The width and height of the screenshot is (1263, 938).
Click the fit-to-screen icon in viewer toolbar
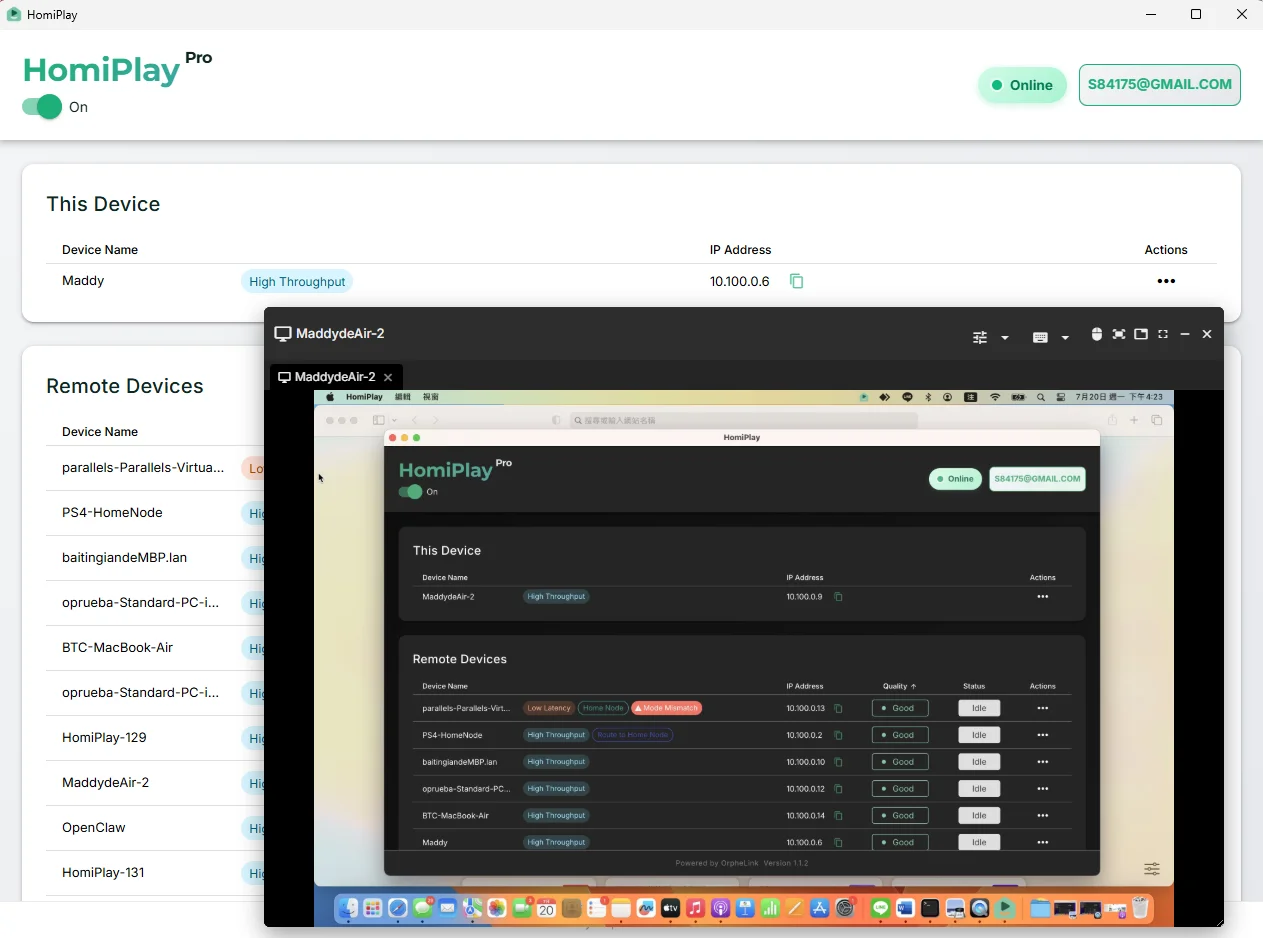(1119, 334)
